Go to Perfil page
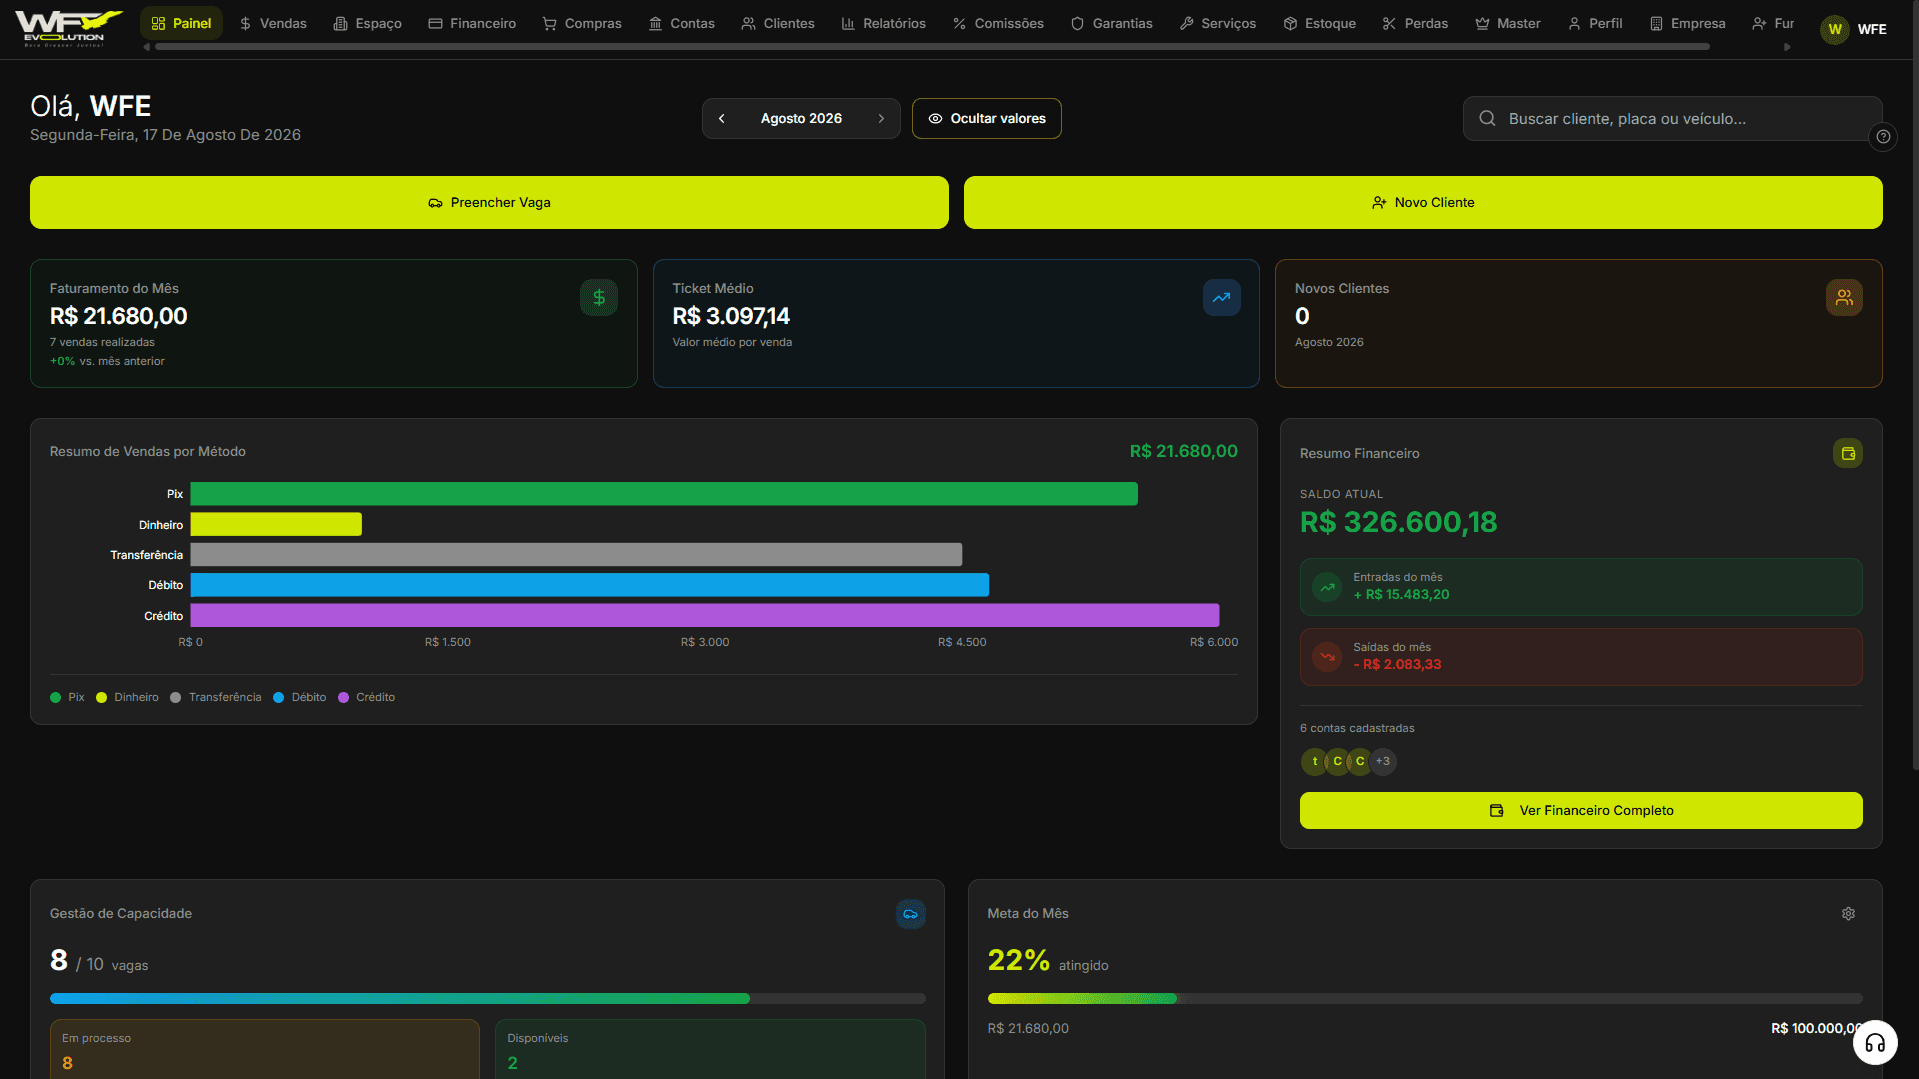1919x1079 pixels. [x=1595, y=23]
